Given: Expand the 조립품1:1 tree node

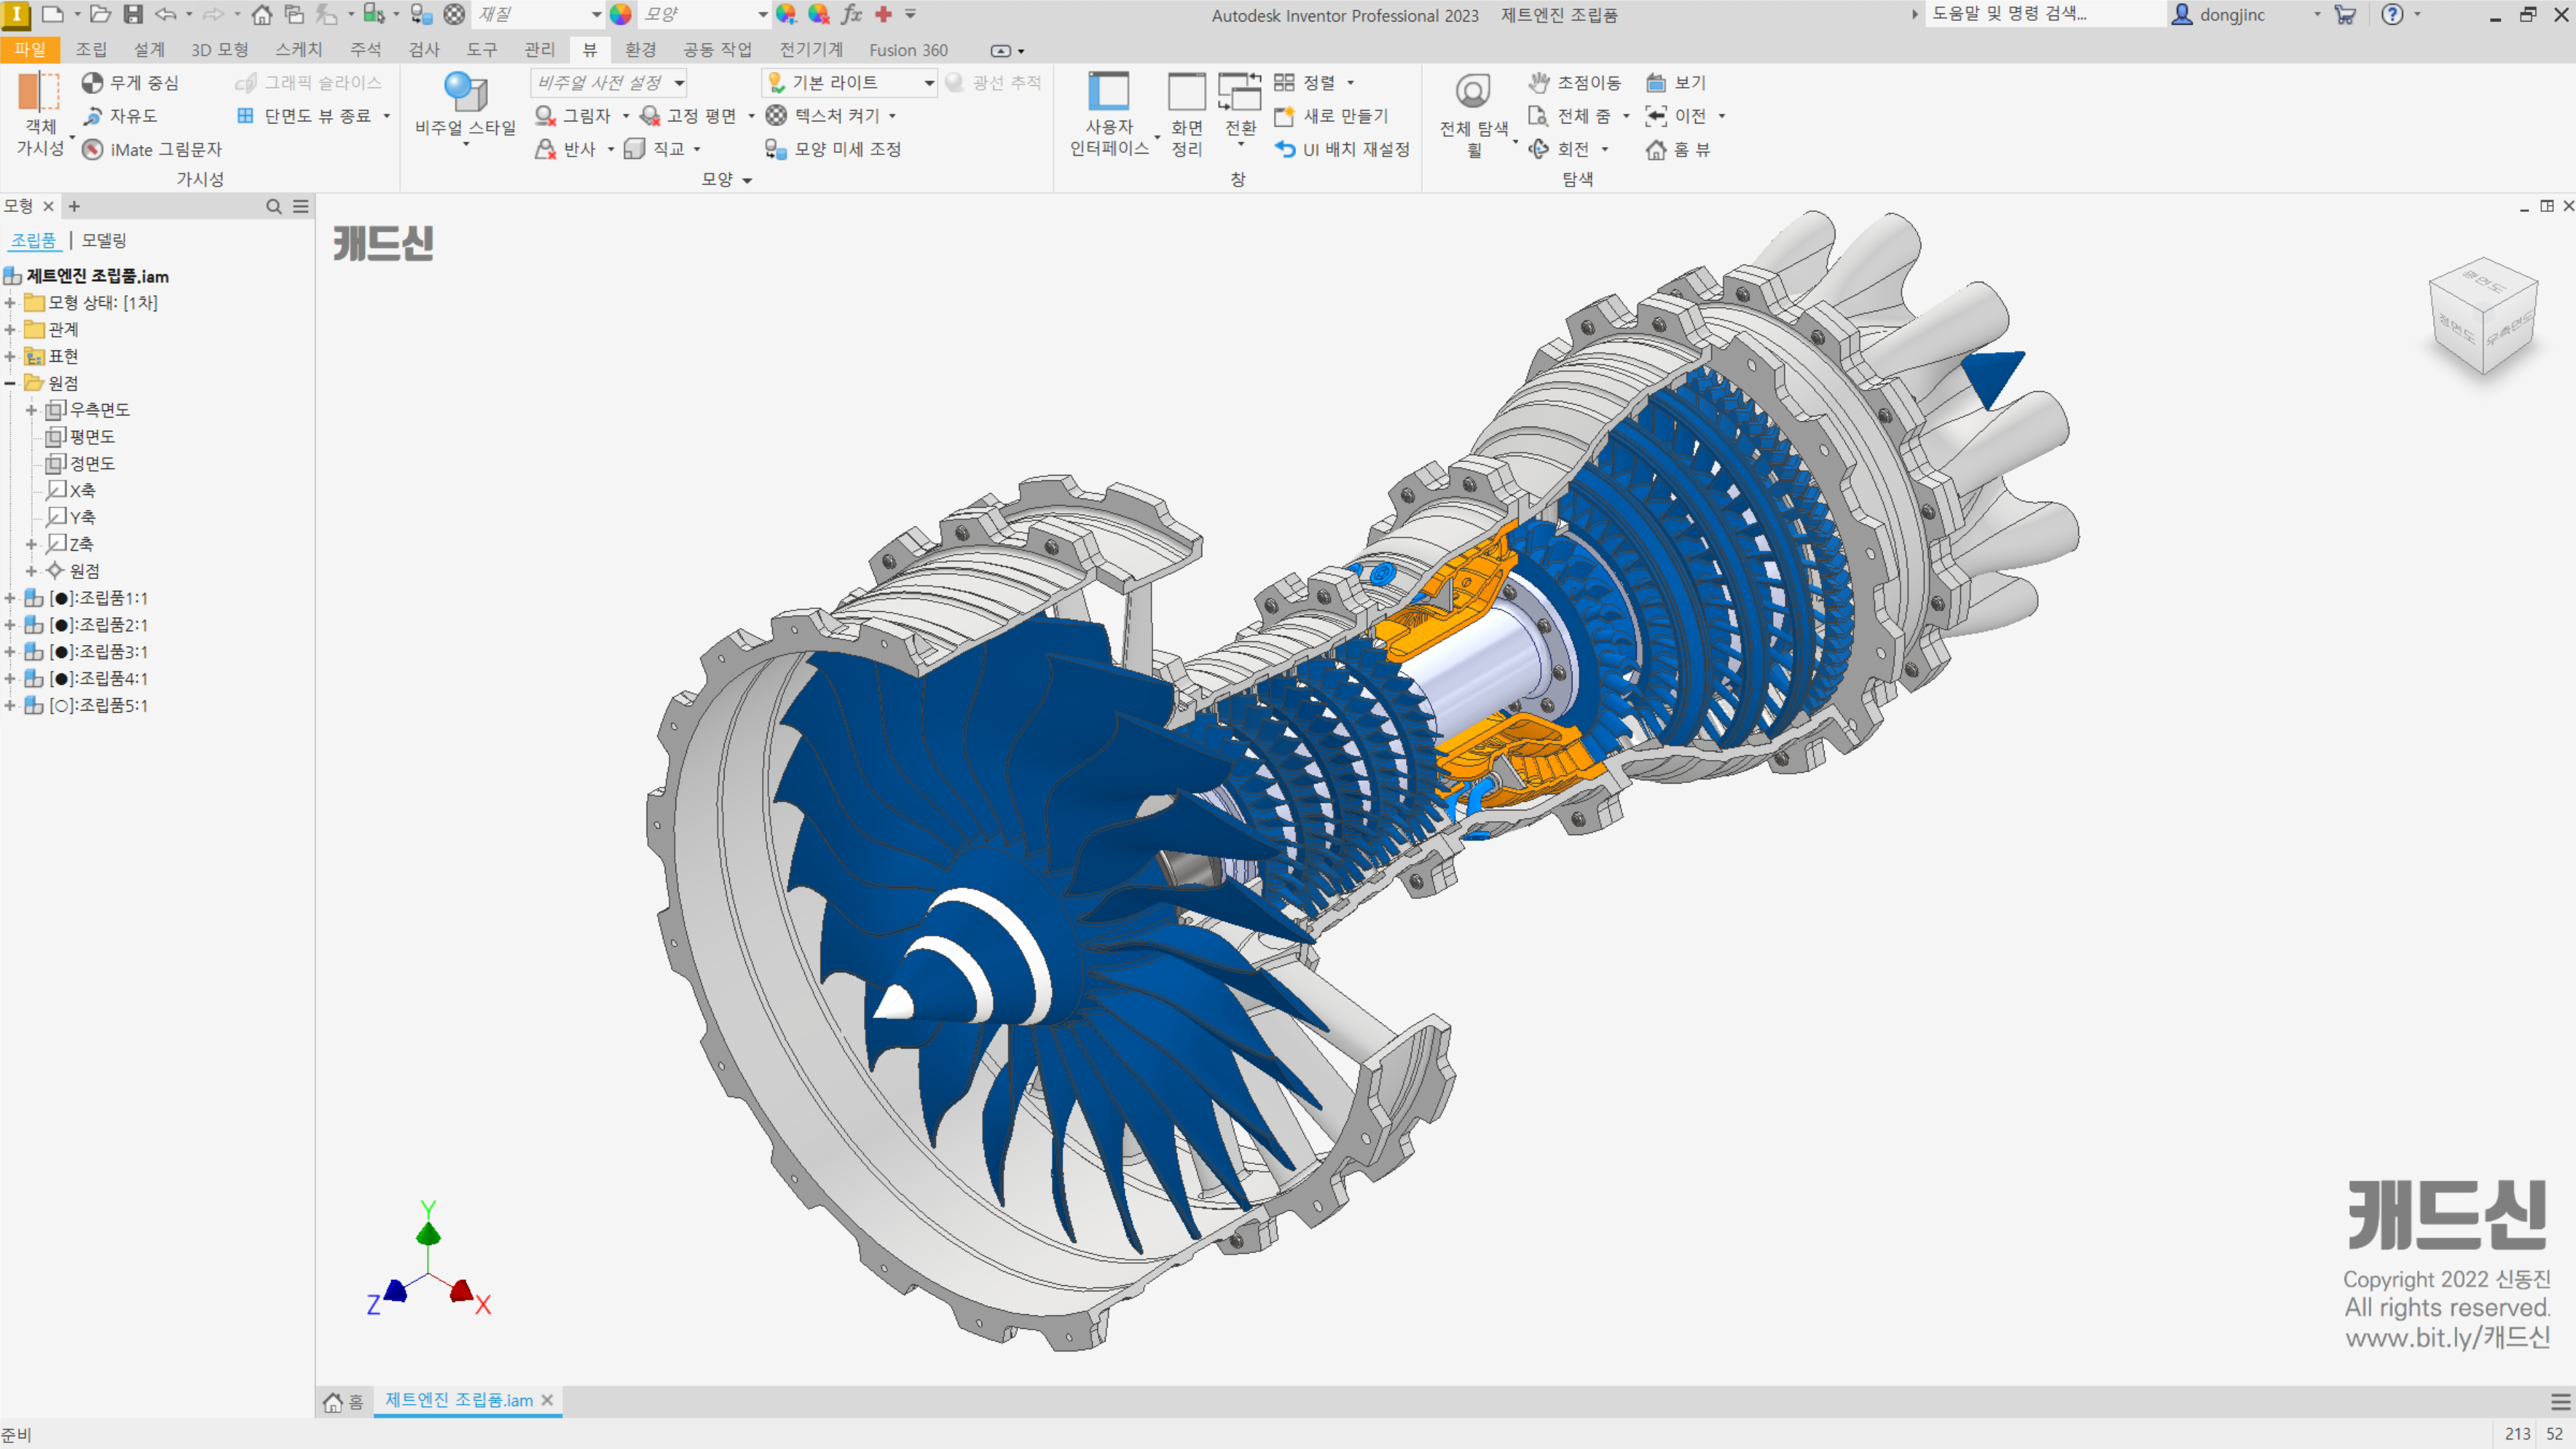Looking at the screenshot, I should click(x=10, y=598).
